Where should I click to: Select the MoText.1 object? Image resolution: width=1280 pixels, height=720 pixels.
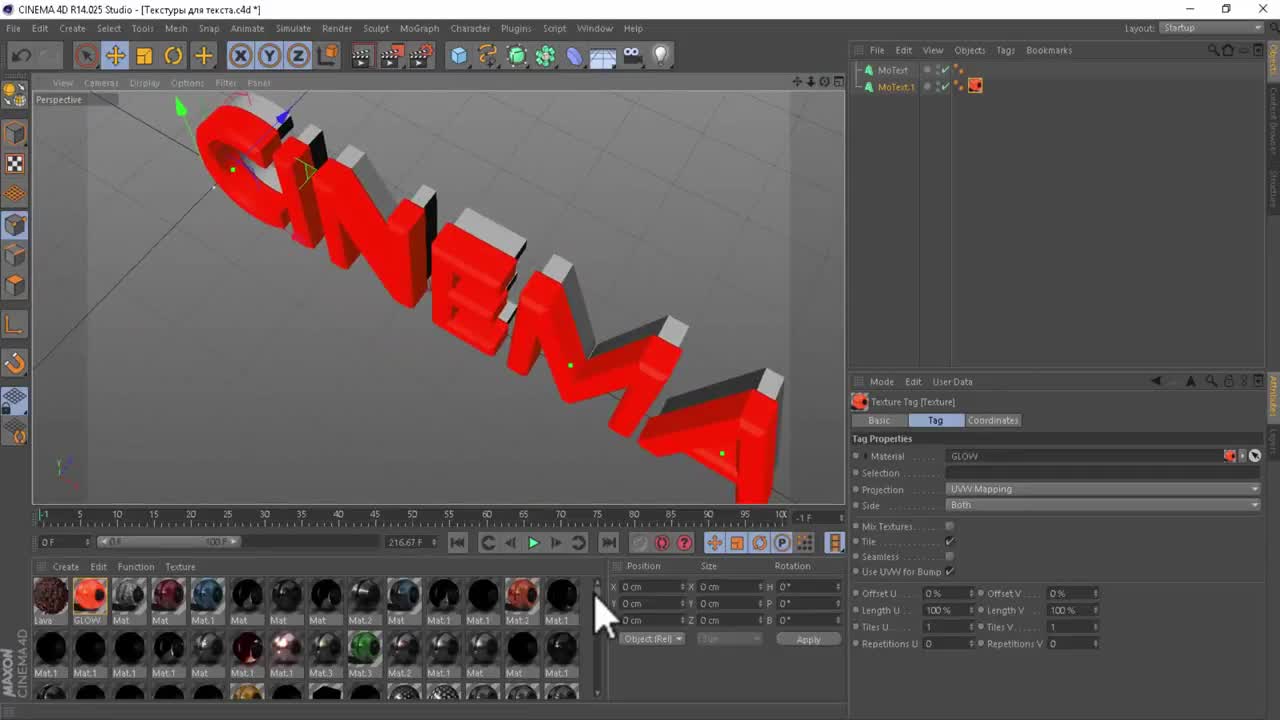pyautogui.click(x=896, y=87)
